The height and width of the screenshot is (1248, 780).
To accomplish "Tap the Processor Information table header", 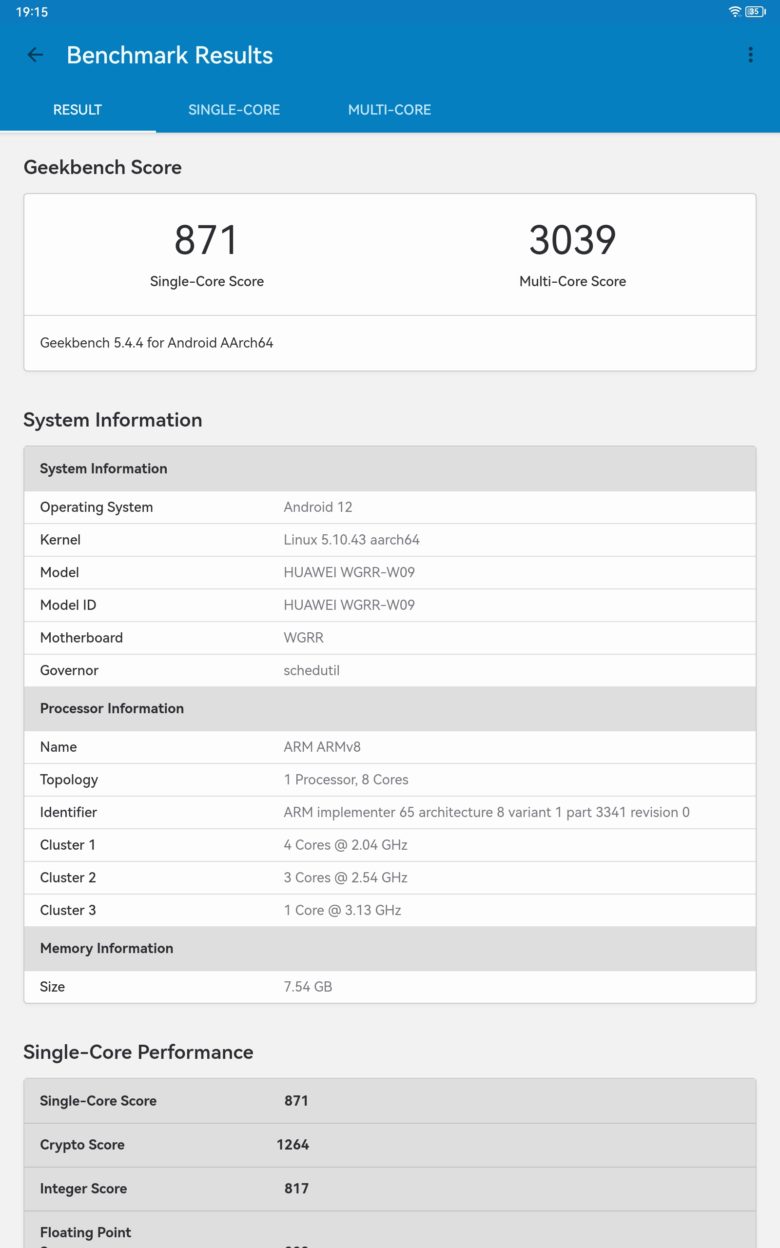I will tap(390, 708).
